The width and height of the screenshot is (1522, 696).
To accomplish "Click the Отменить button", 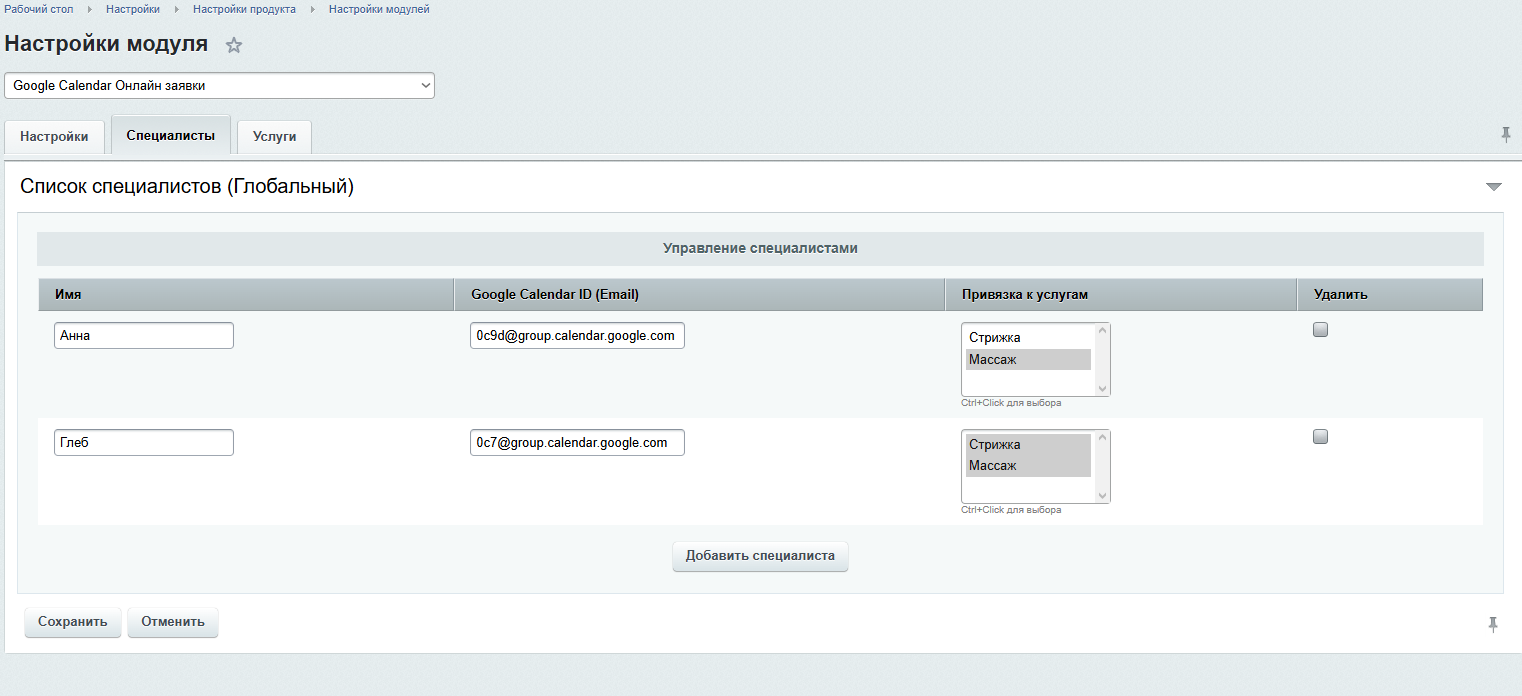I will pos(173,622).
